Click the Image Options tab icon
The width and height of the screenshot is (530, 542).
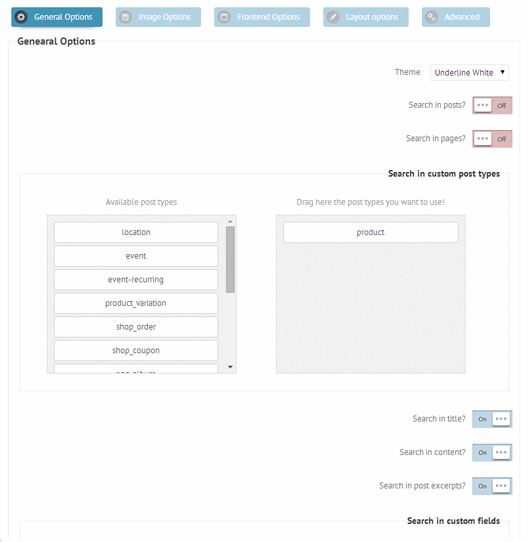[x=125, y=17]
